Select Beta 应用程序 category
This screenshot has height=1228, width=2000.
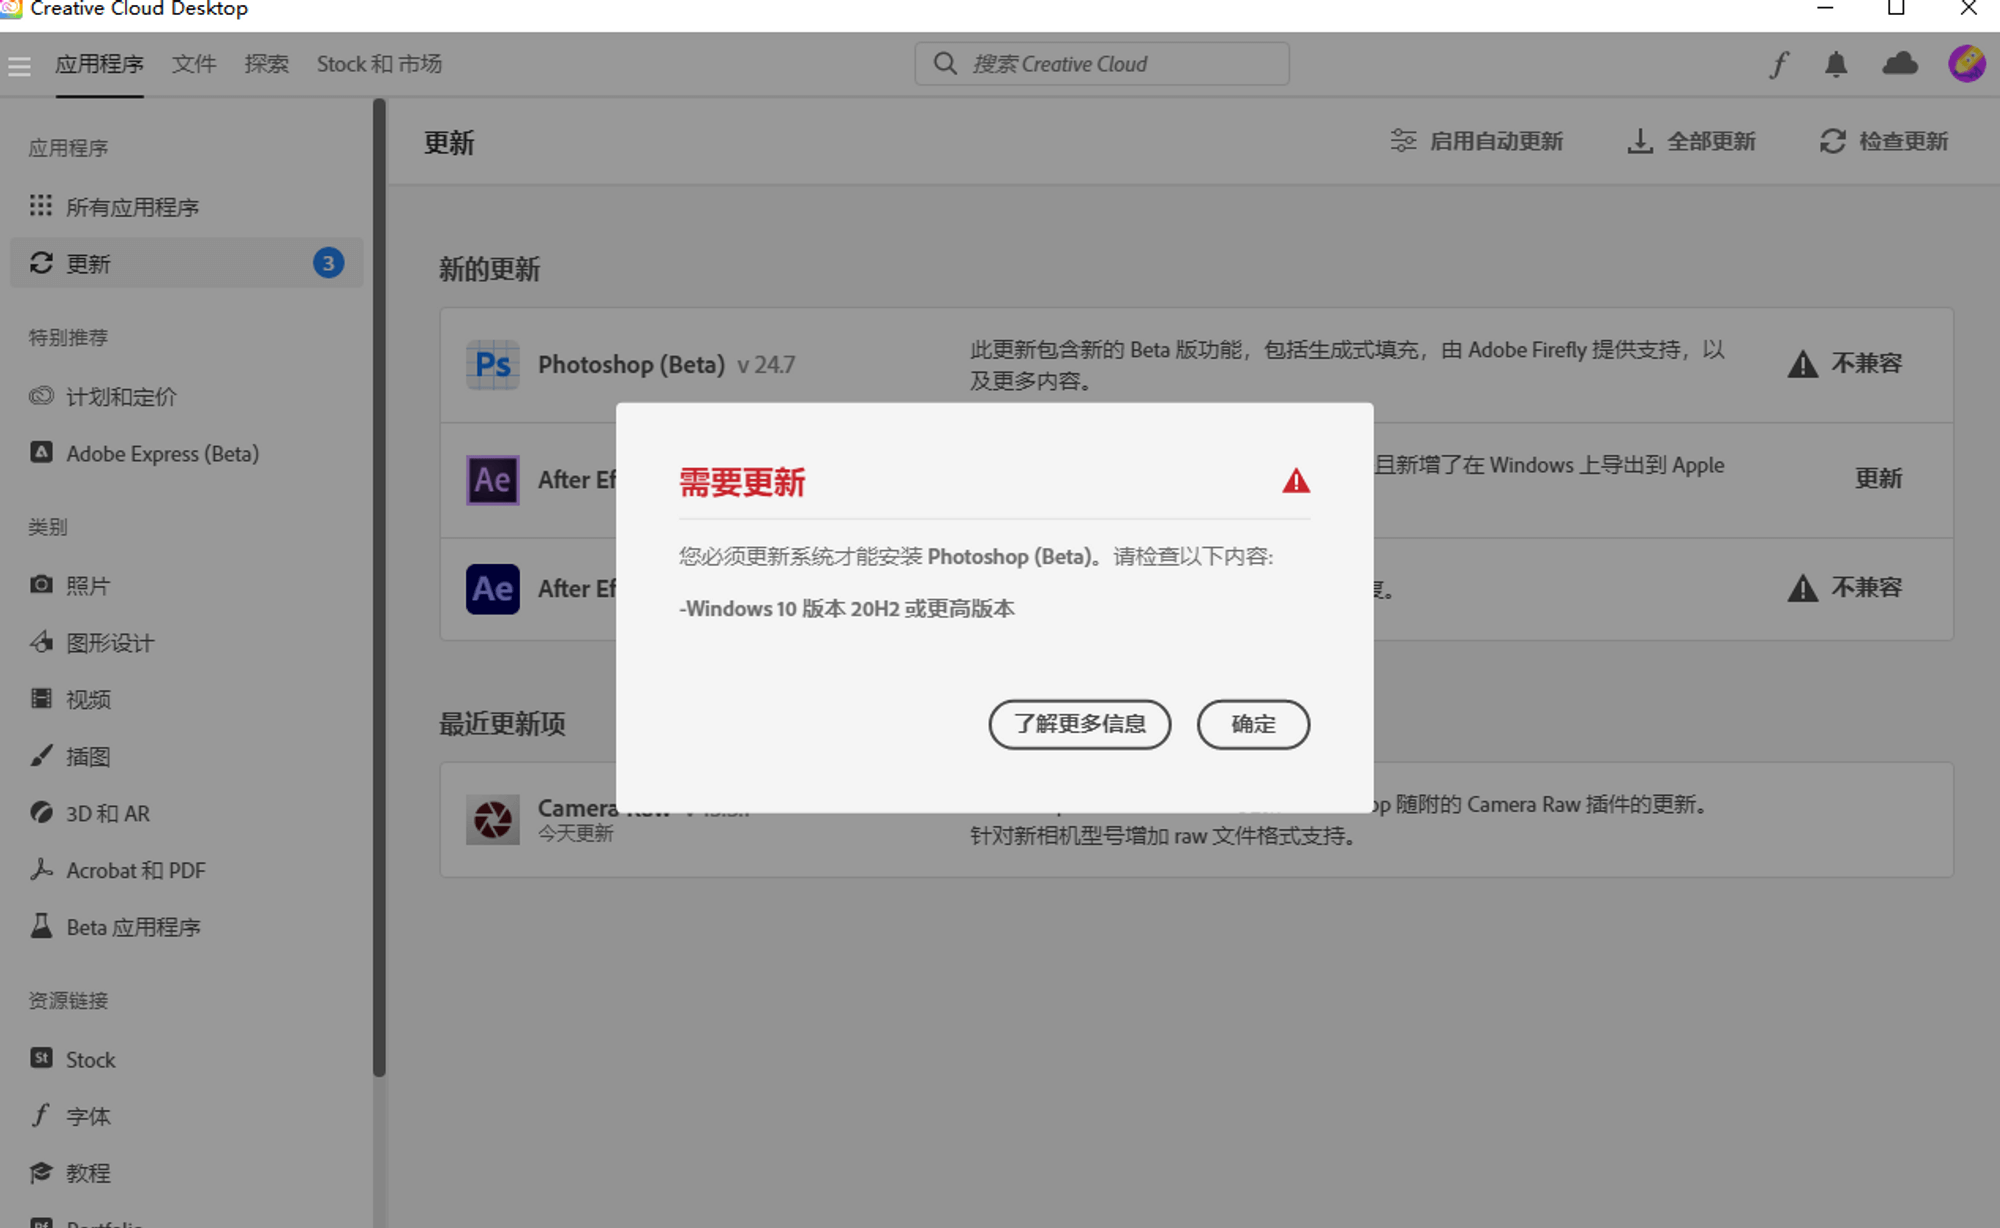(133, 927)
